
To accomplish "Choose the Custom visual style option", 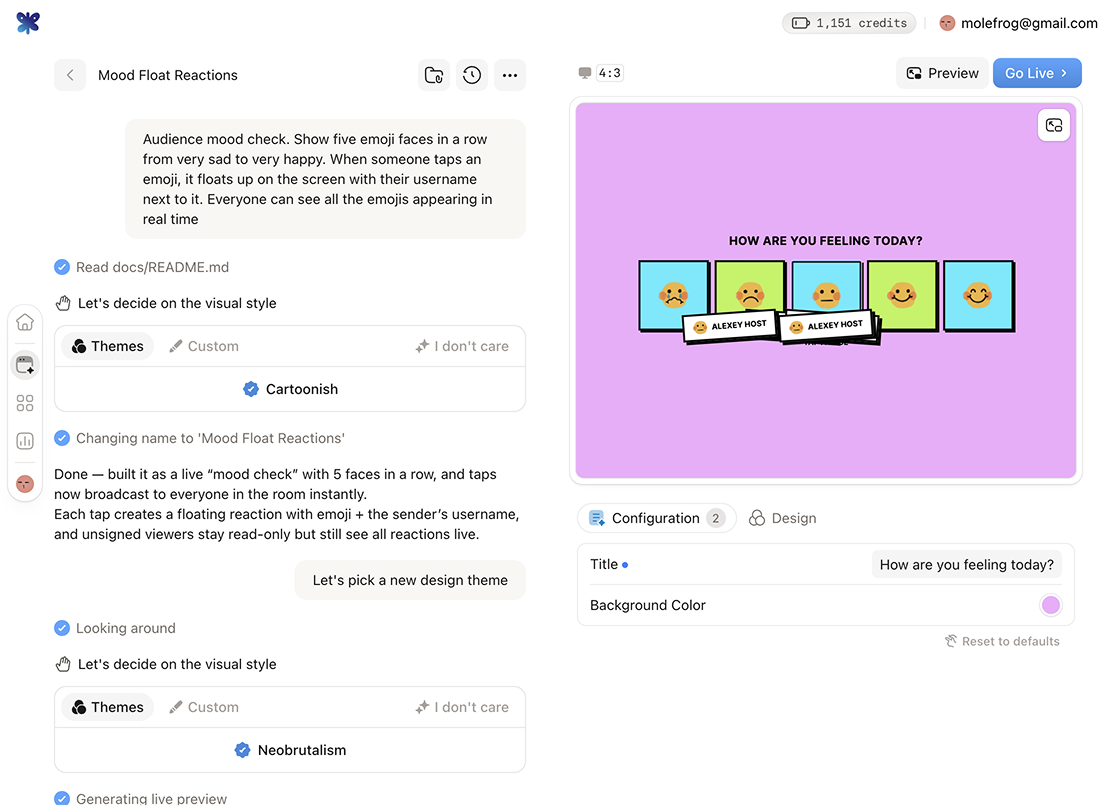I will [x=203, y=345].
